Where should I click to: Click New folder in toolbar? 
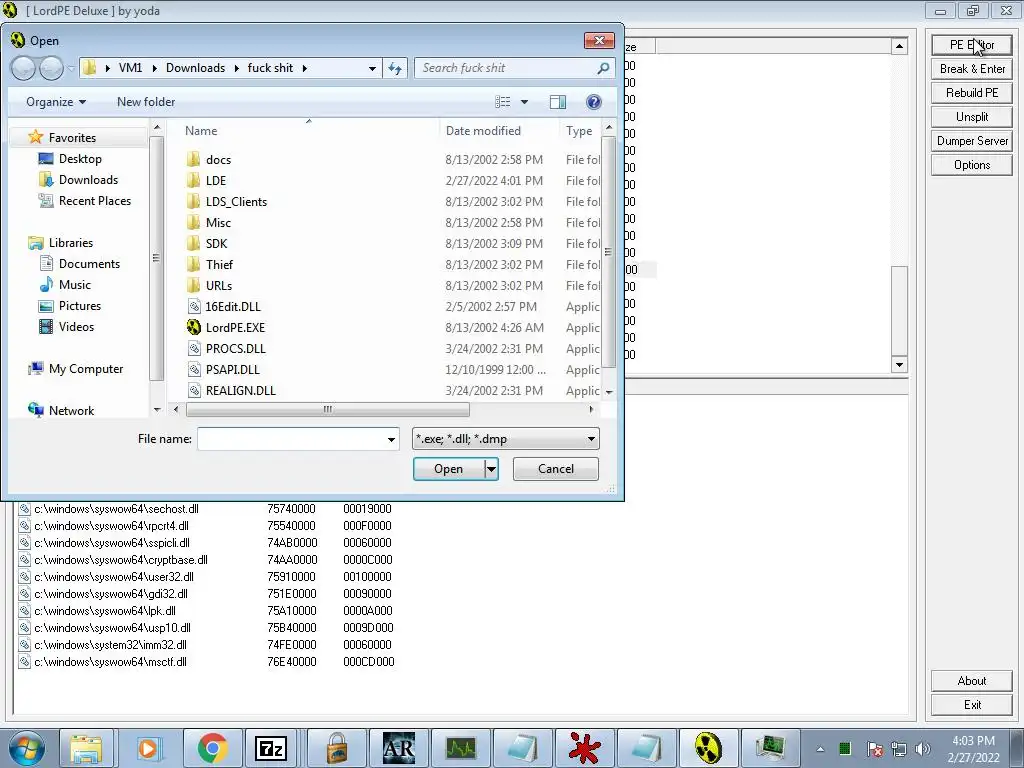[x=146, y=102]
